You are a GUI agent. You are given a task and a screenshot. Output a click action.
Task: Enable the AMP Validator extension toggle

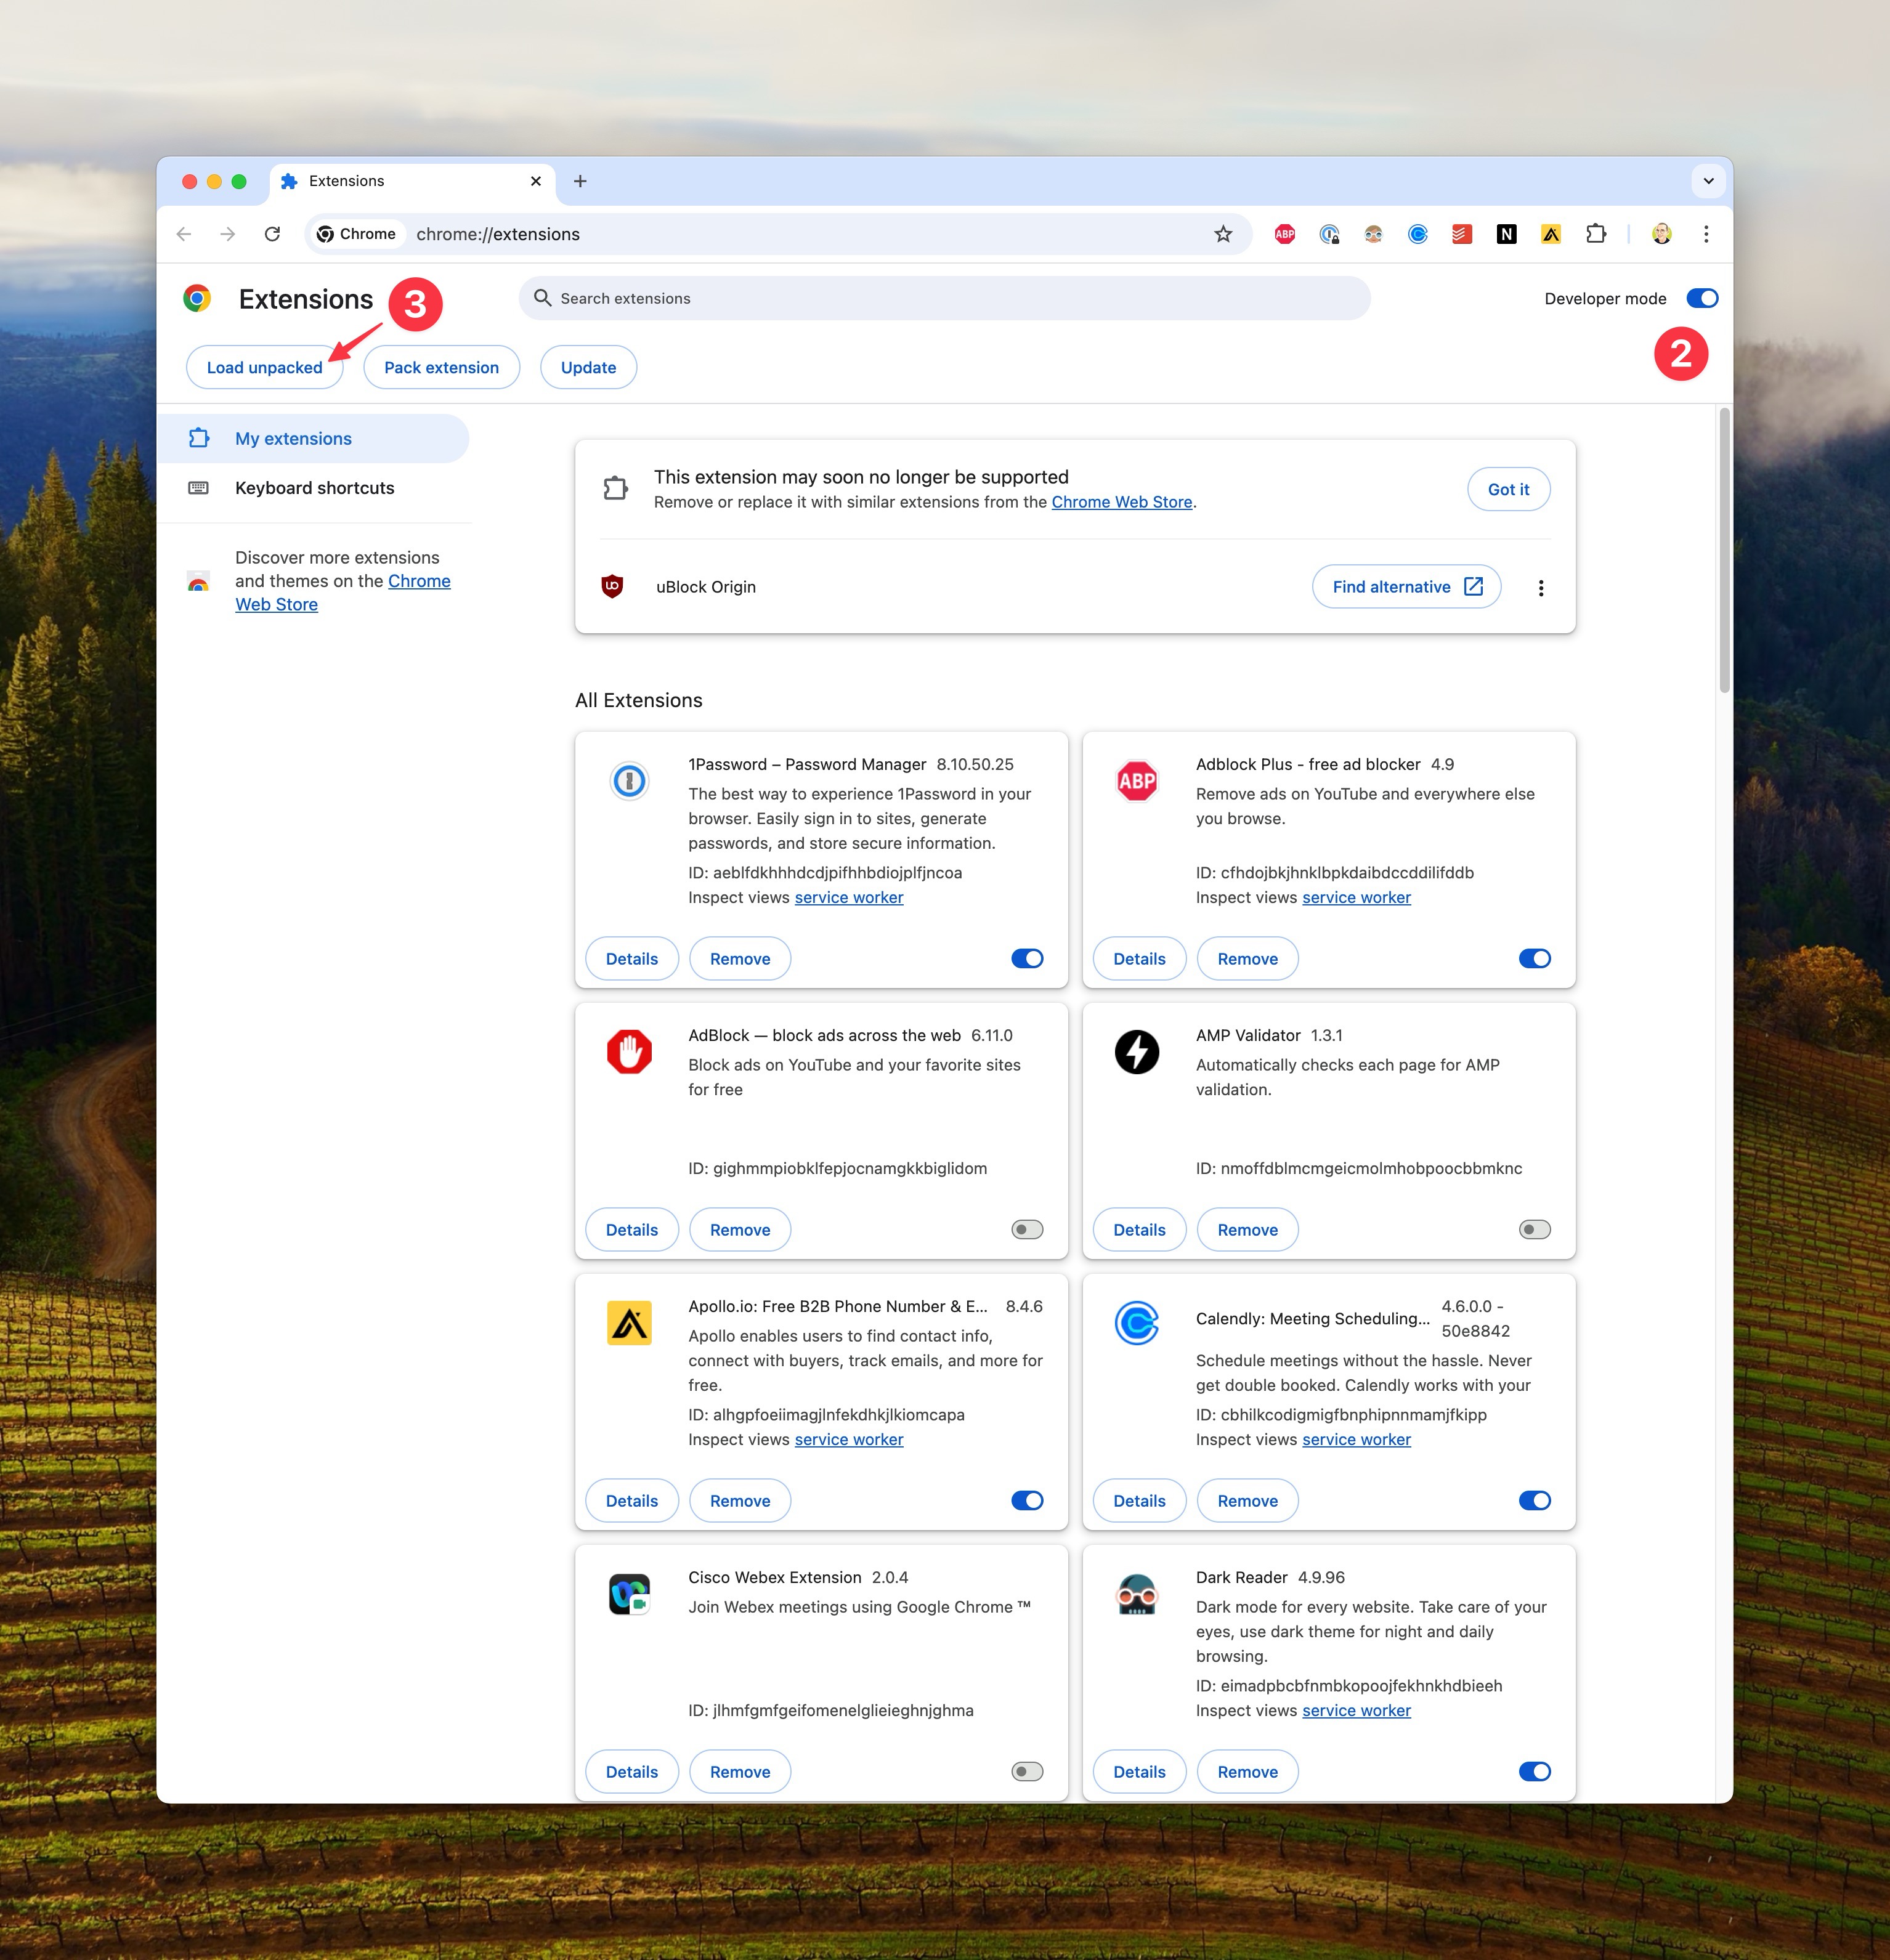(x=1535, y=1229)
